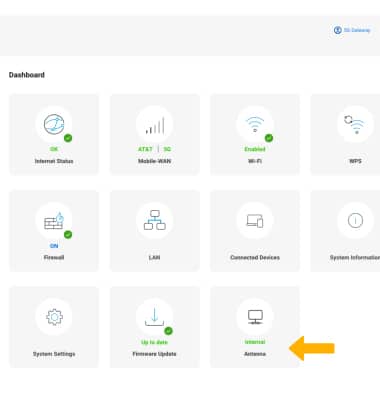Image resolution: width=380 pixels, height=400 pixels.
Task: Click the AT&T carrier text
Action: (x=145, y=149)
